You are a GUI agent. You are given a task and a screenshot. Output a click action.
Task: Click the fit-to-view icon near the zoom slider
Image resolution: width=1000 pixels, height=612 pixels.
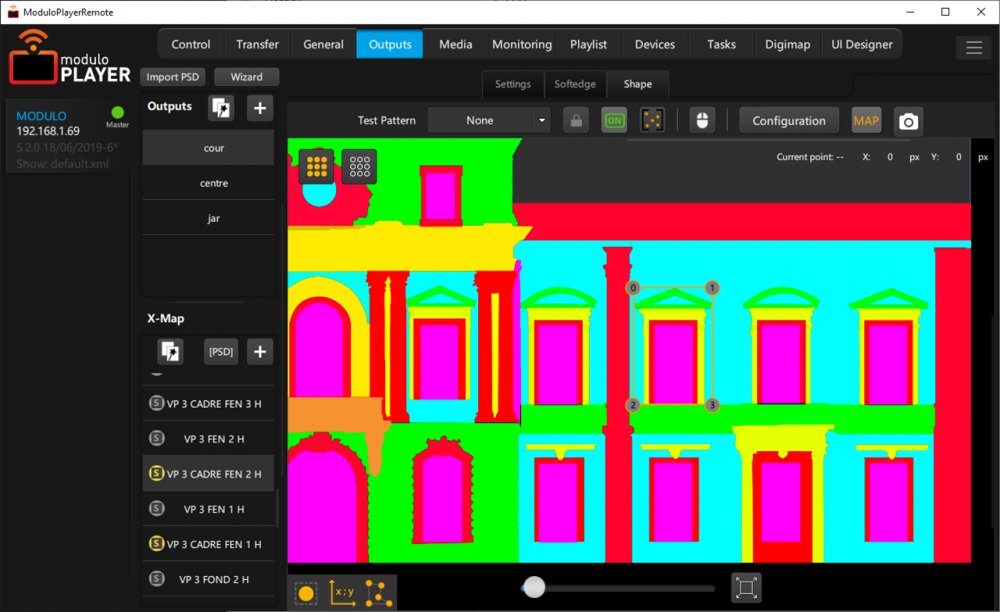click(746, 587)
